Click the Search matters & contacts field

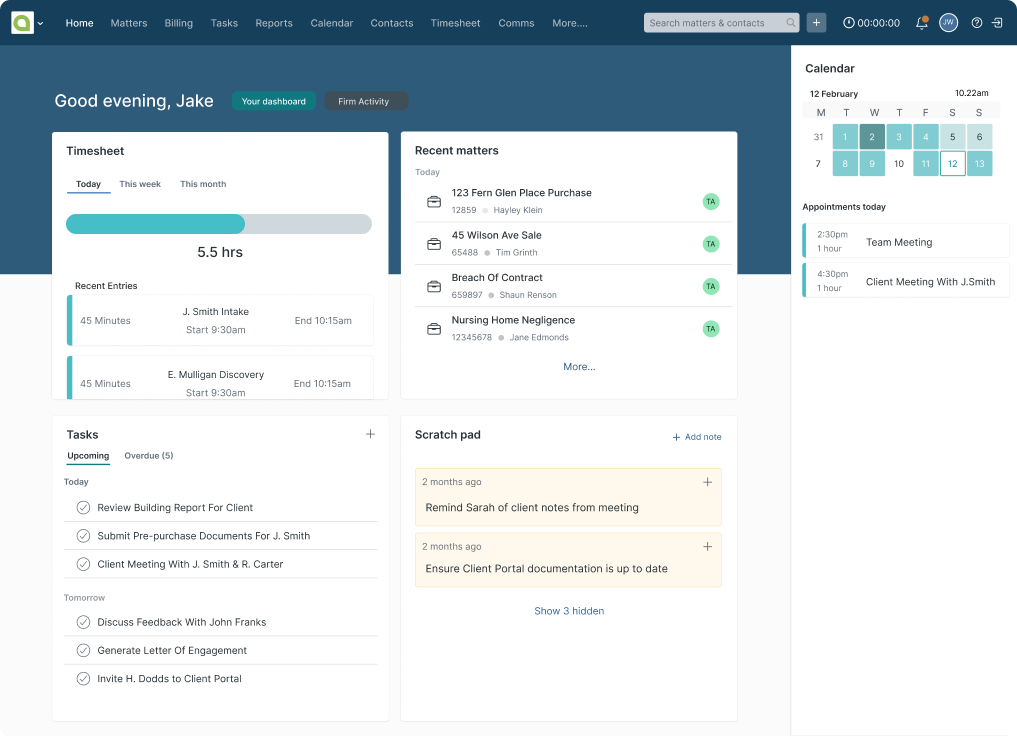click(712, 23)
